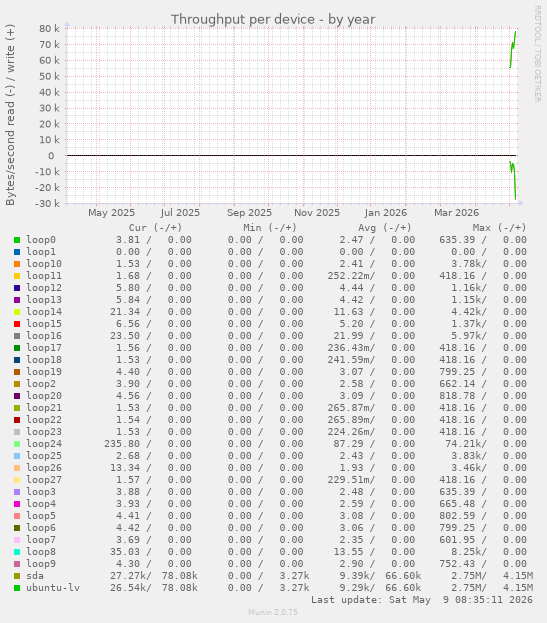Click the green read dip below zero

(513, 180)
